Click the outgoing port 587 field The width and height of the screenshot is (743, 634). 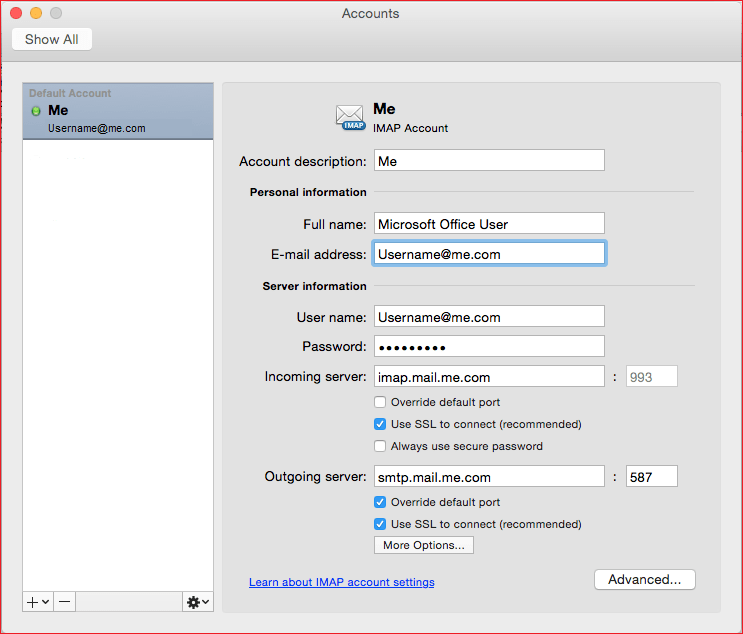[652, 476]
